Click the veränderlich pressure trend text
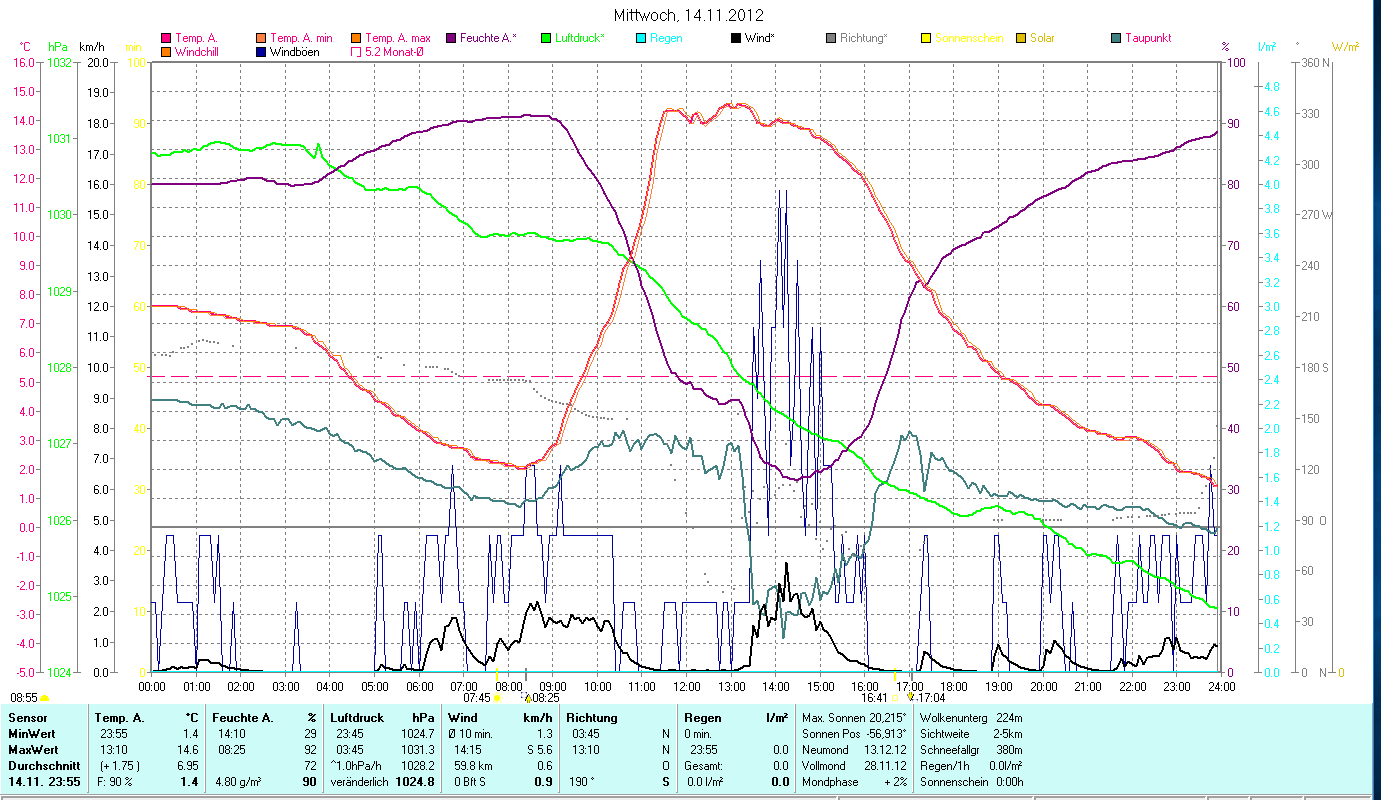1381x800 pixels. tap(361, 782)
